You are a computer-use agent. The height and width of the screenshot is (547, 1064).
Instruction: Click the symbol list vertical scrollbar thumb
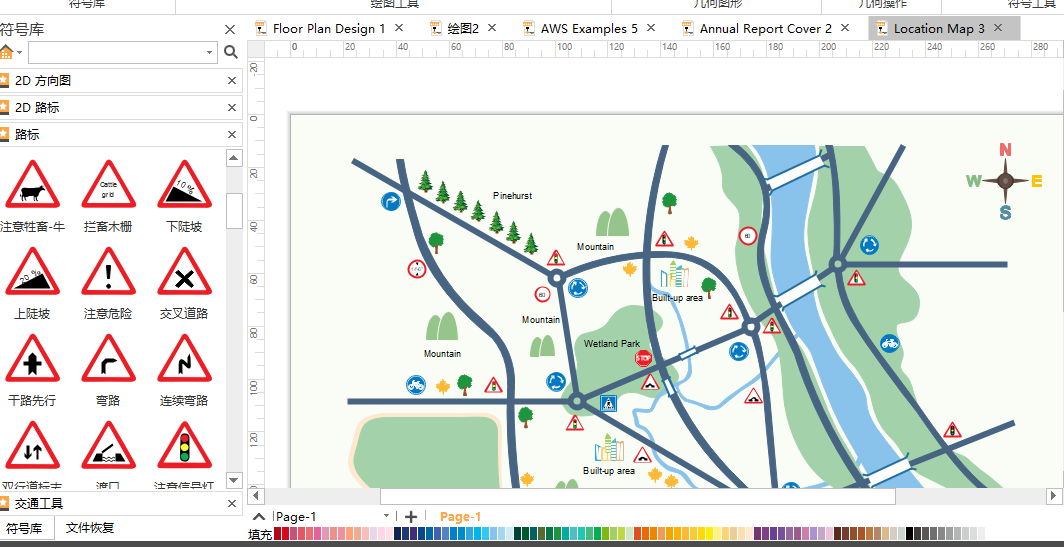click(x=234, y=211)
